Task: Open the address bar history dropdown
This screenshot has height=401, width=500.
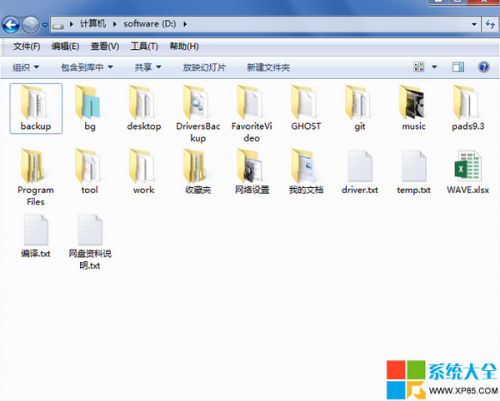Action: click(474, 24)
